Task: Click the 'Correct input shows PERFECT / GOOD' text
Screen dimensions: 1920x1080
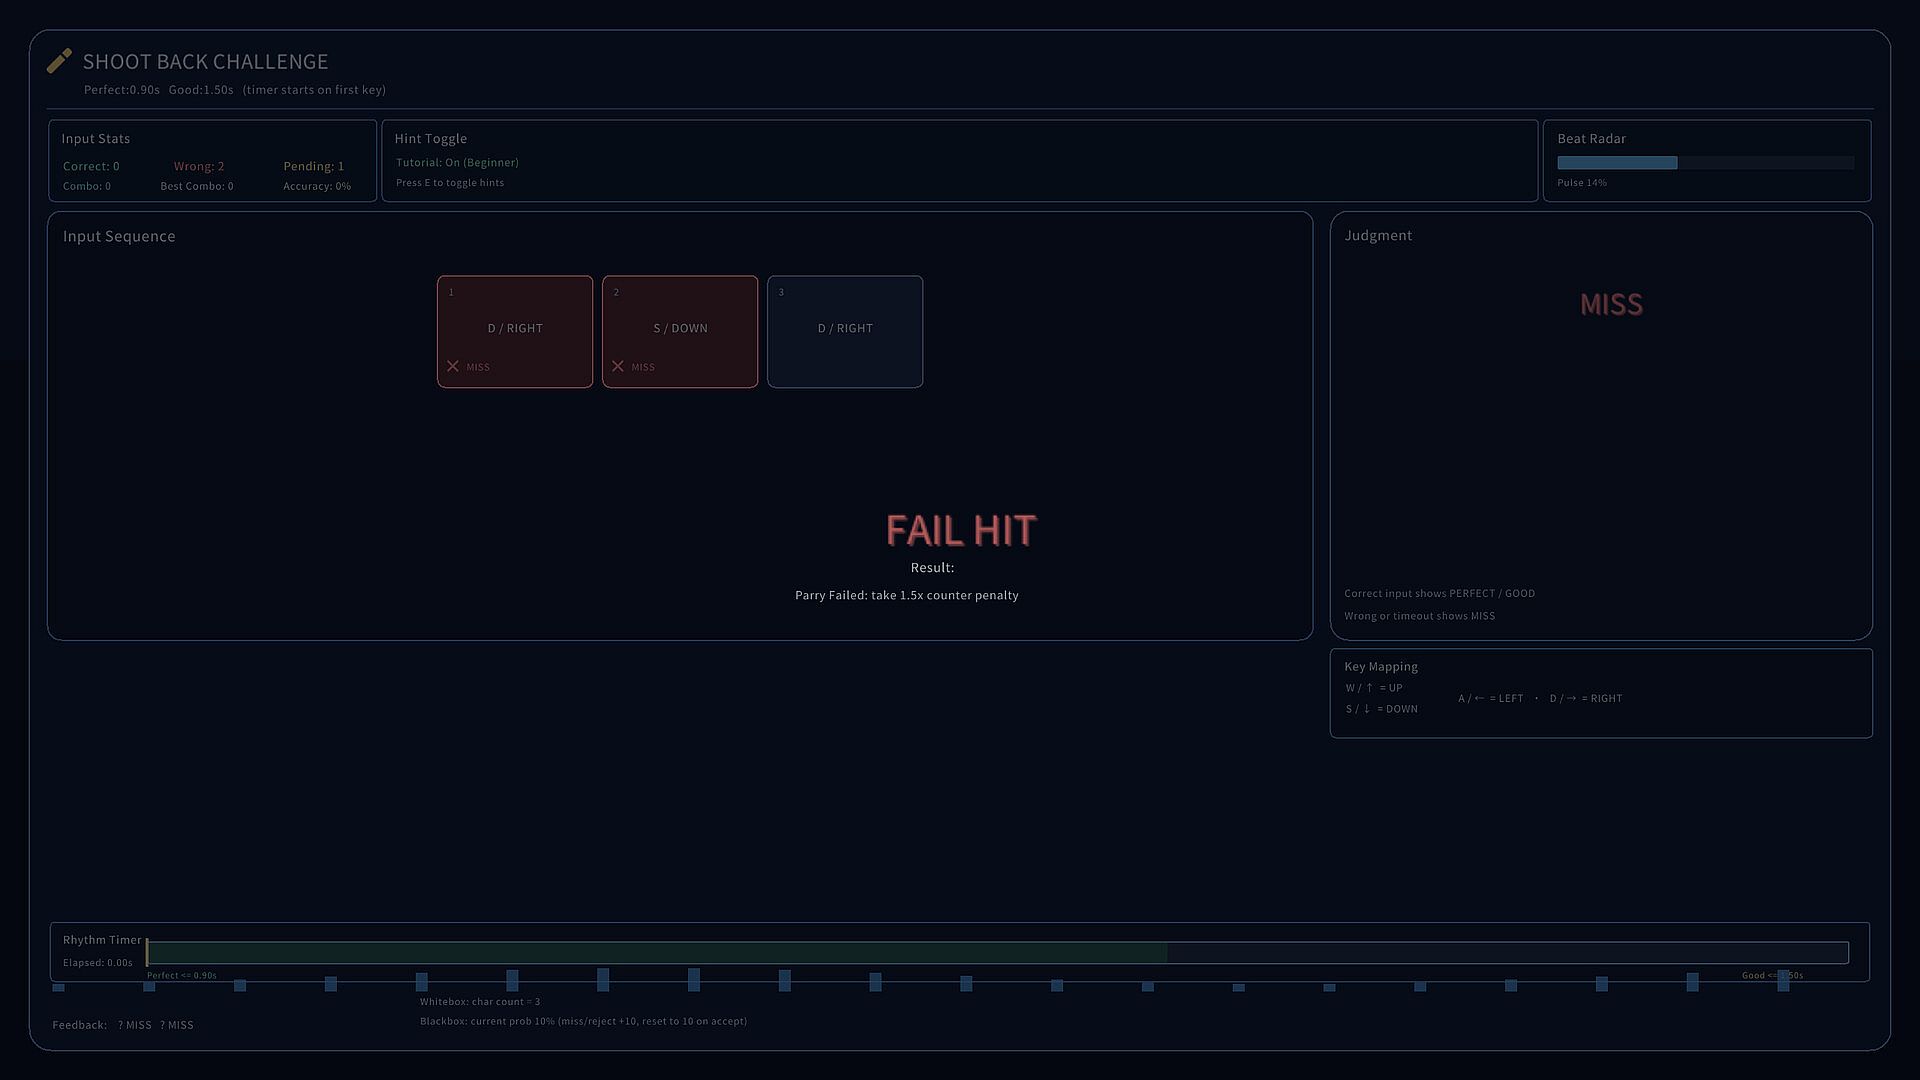Action: pyautogui.click(x=1440, y=594)
